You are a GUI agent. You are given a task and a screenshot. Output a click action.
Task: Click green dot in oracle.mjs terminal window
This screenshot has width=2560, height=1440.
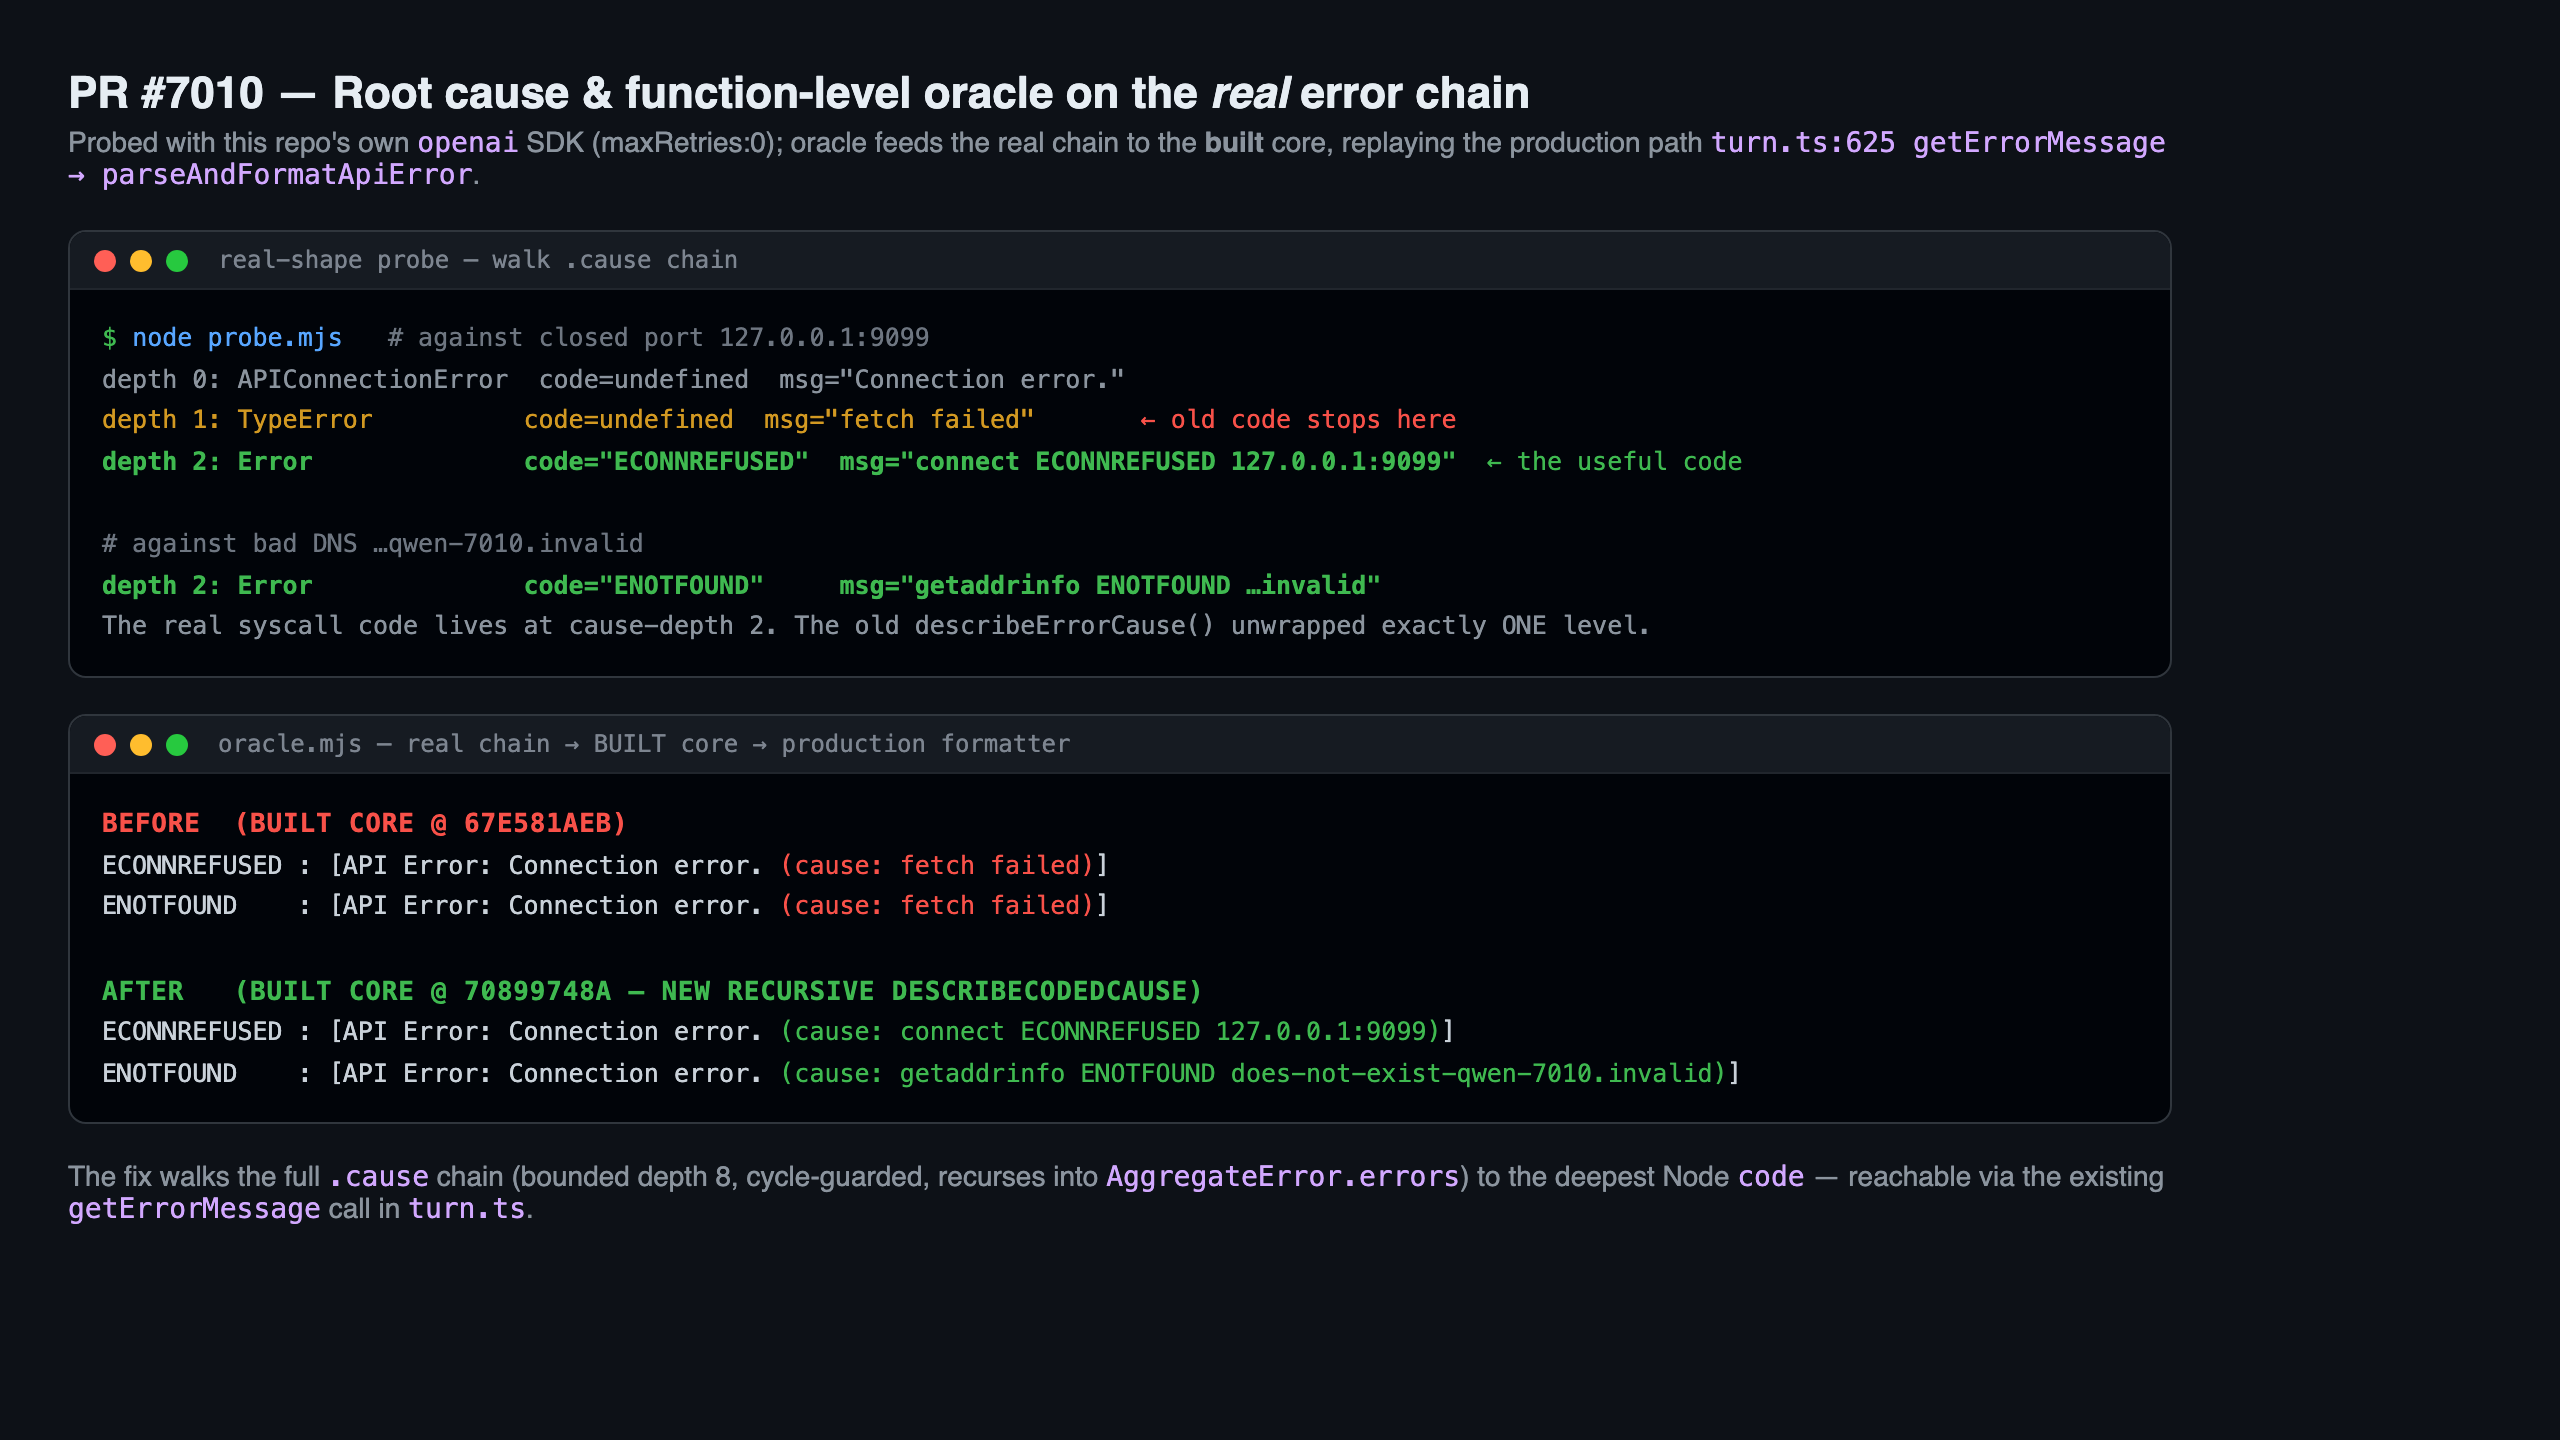point(177,745)
